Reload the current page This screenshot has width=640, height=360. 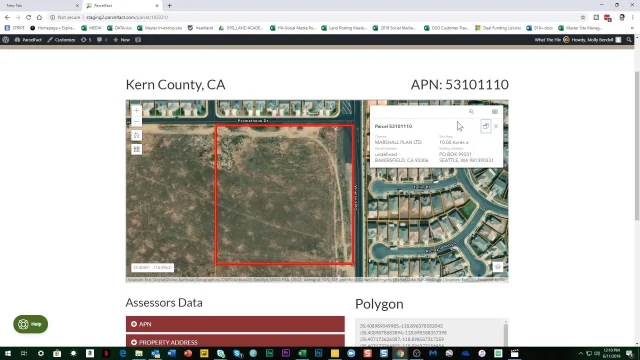[x=29, y=17]
